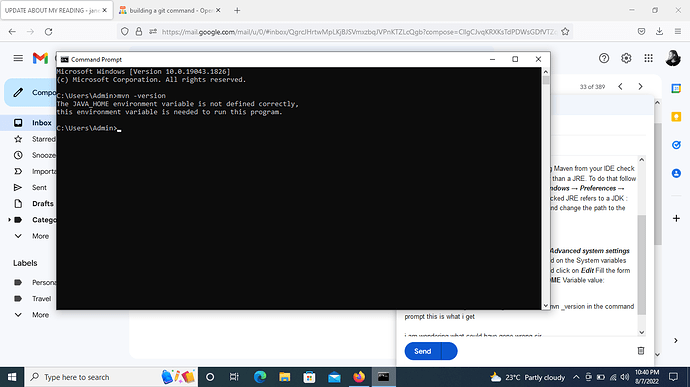Click the Firefox address bar URL

pos(359,32)
